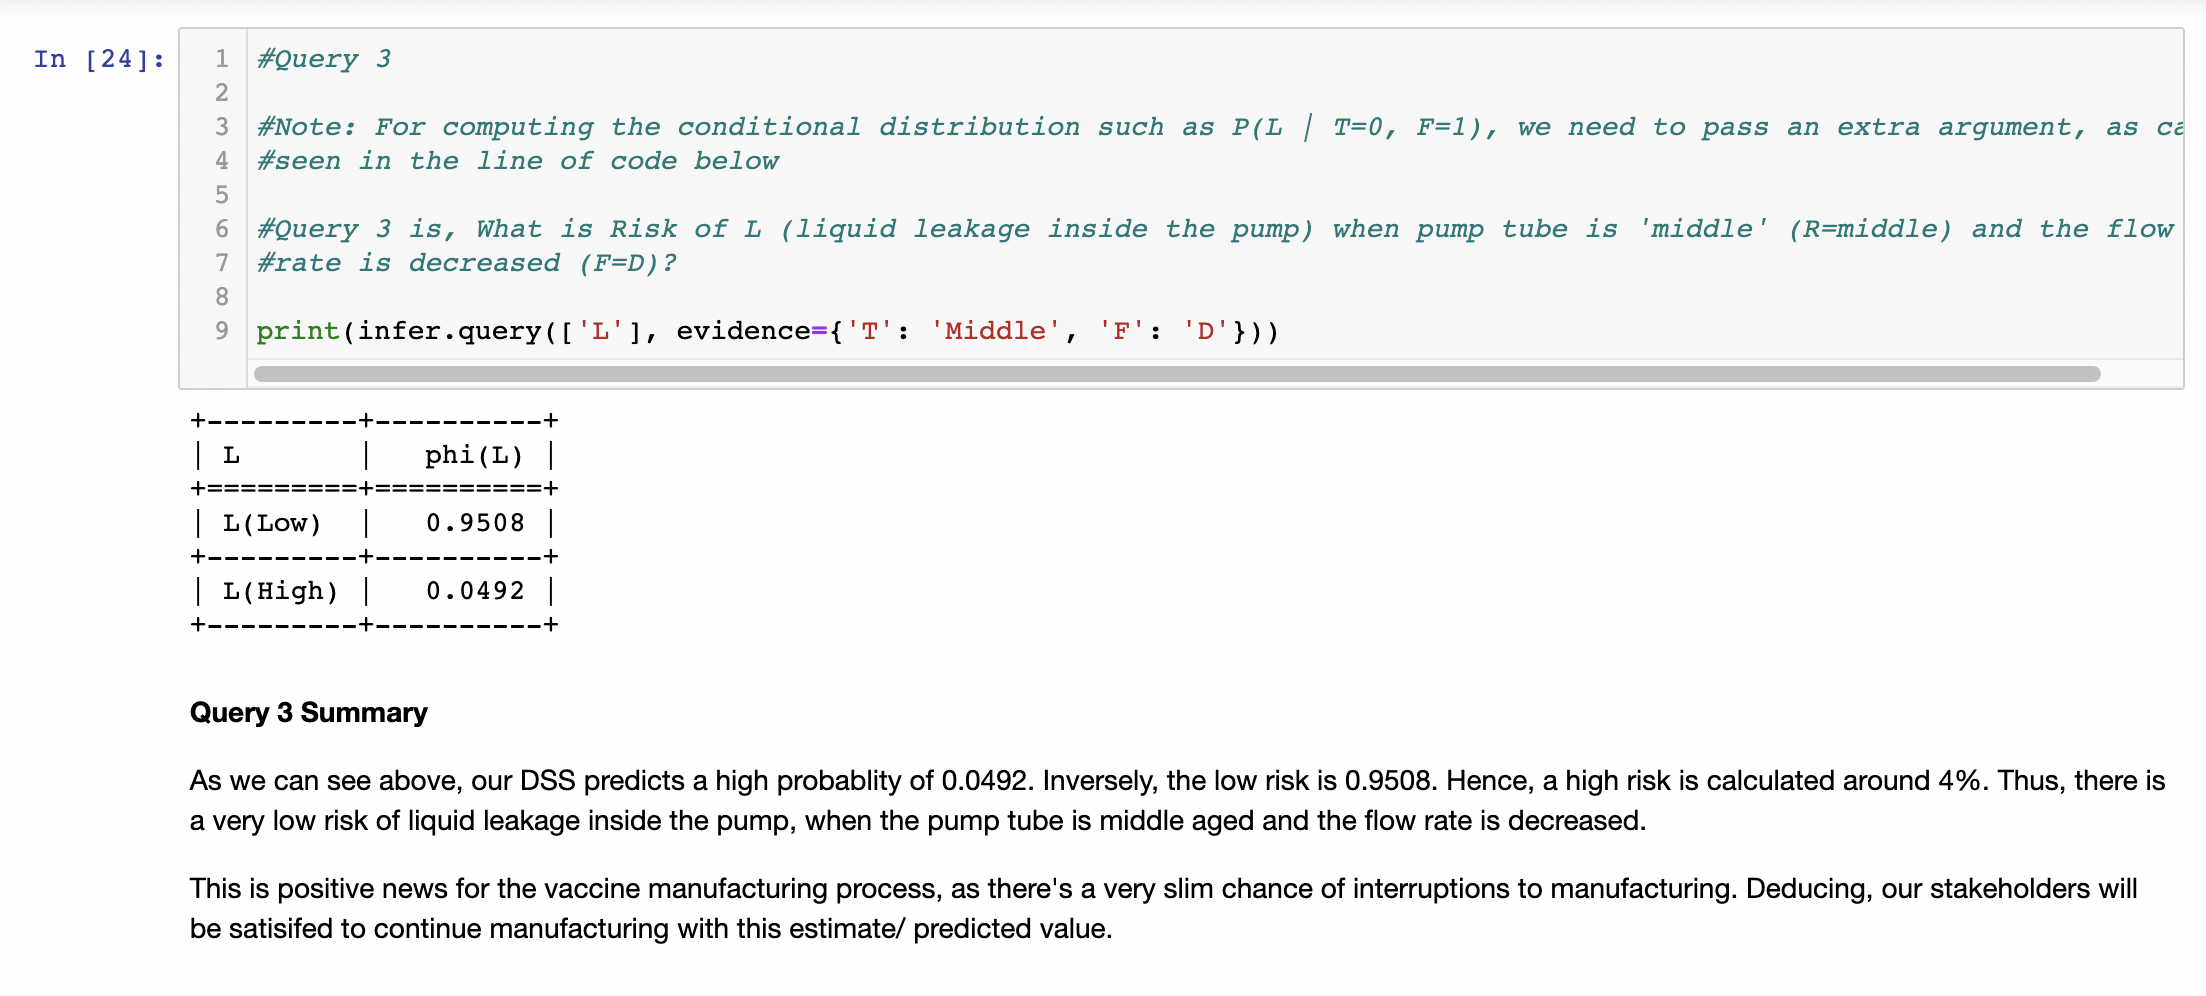Screen dimensions: 2206x996
Task: Select the L(Low) row in output
Action: point(272,522)
